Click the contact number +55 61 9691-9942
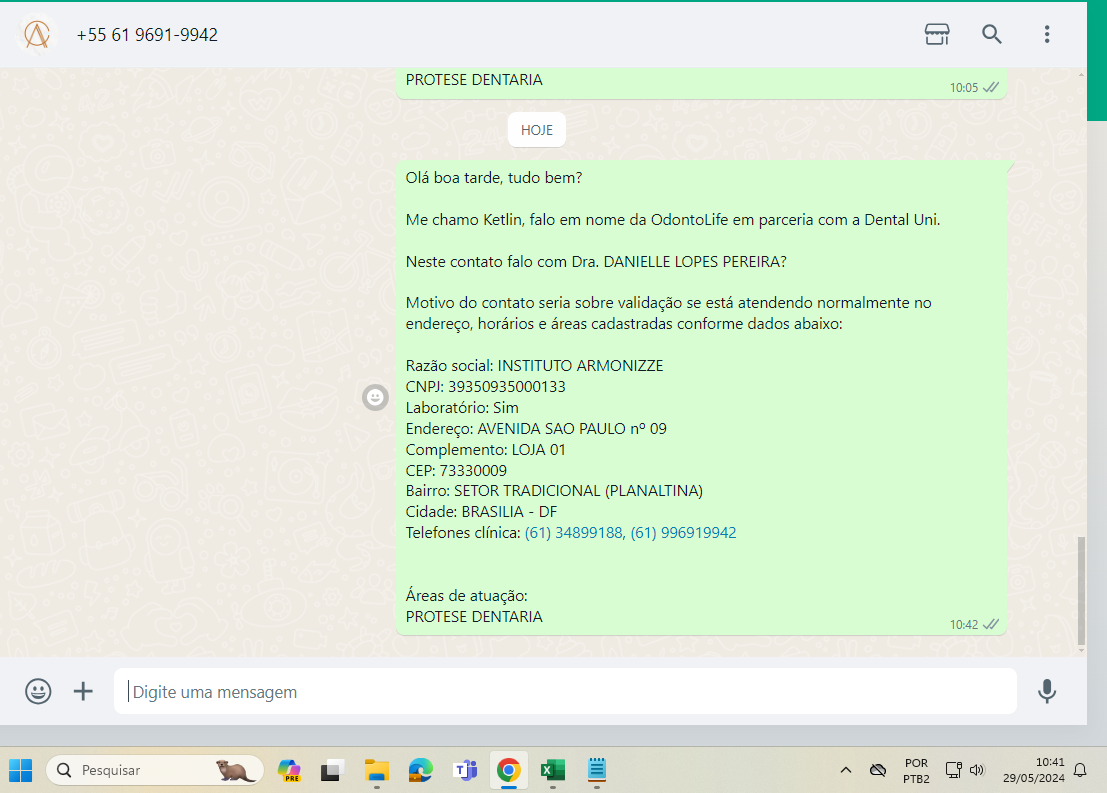Screen dimensions: 1107x793 coord(147,35)
